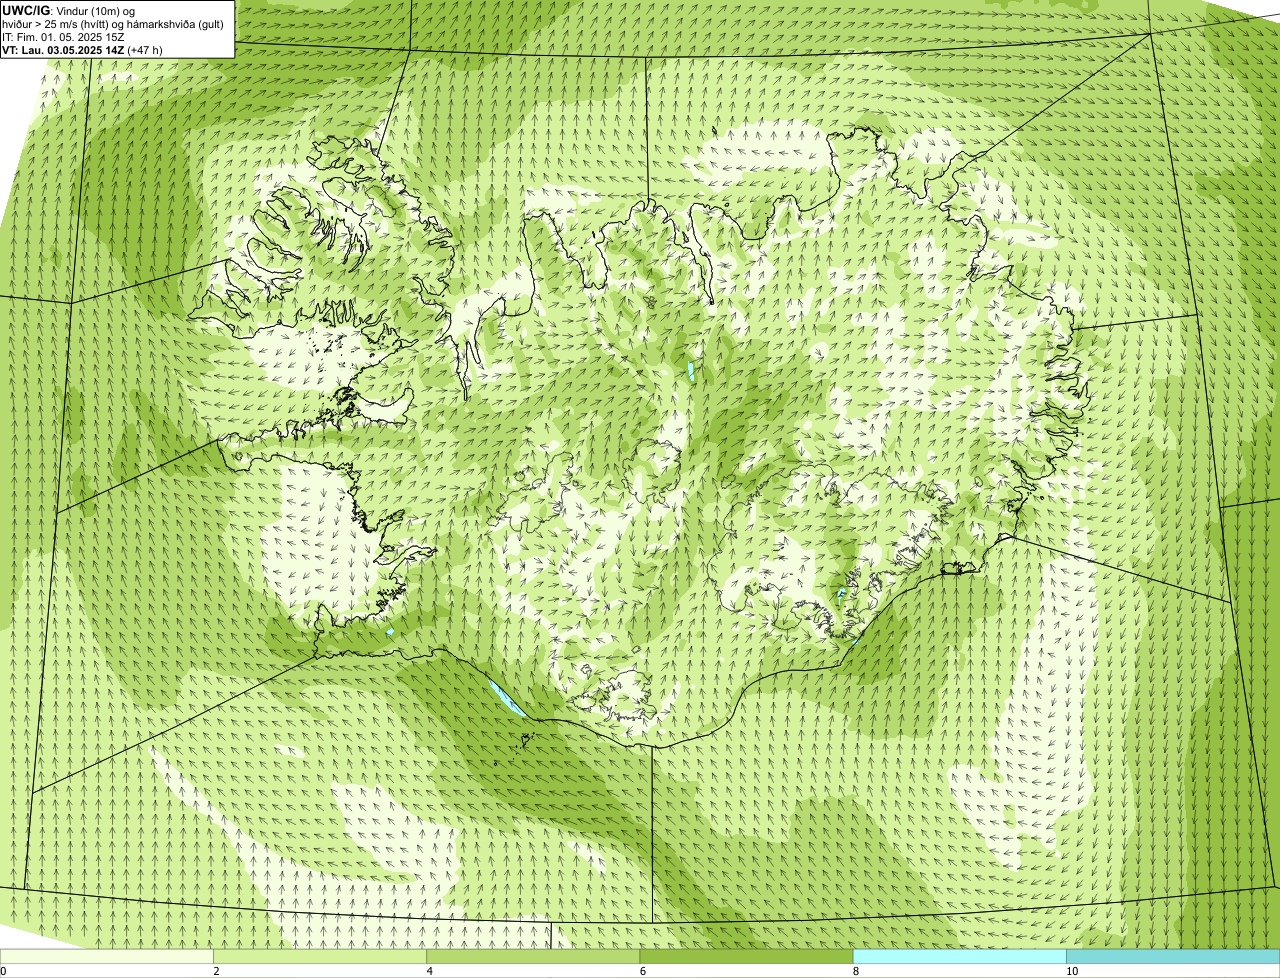The height and width of the screenshot is (978, 1280).
Task: Click the '10' label on the color scale
Action: [1071, 971]
